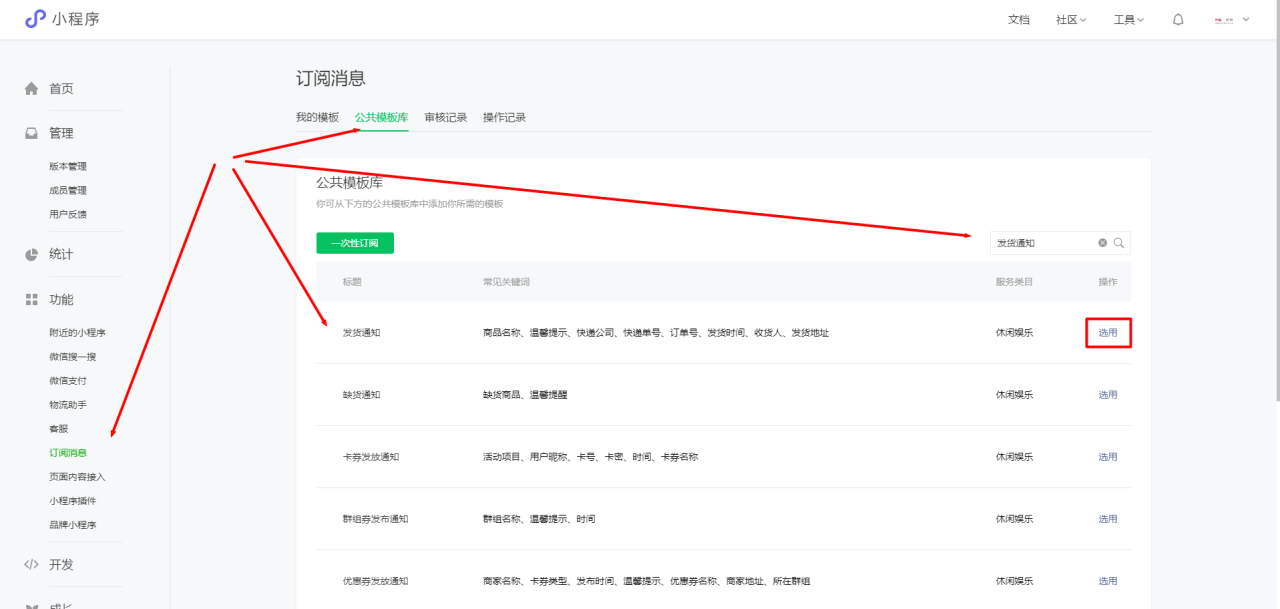Switch to the 我的模板 tab
Screen dimensions: 1280x609
tap(317, 117)
